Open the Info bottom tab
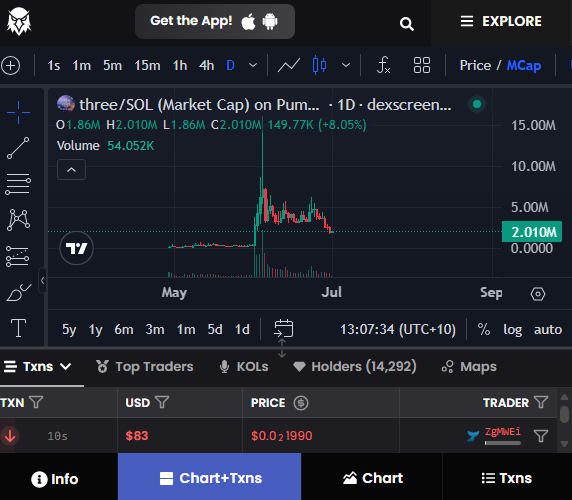This screenshot has height=500, width=572. point(55,479)
